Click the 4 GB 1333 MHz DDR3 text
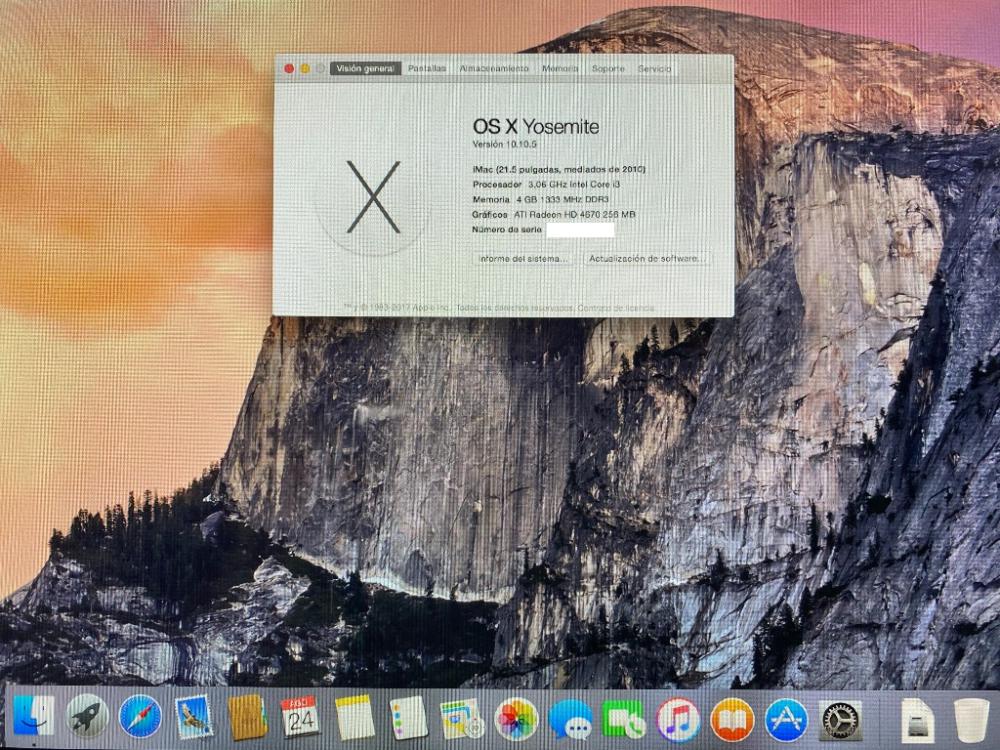The image size is (1000, 750). click(562, 200)
